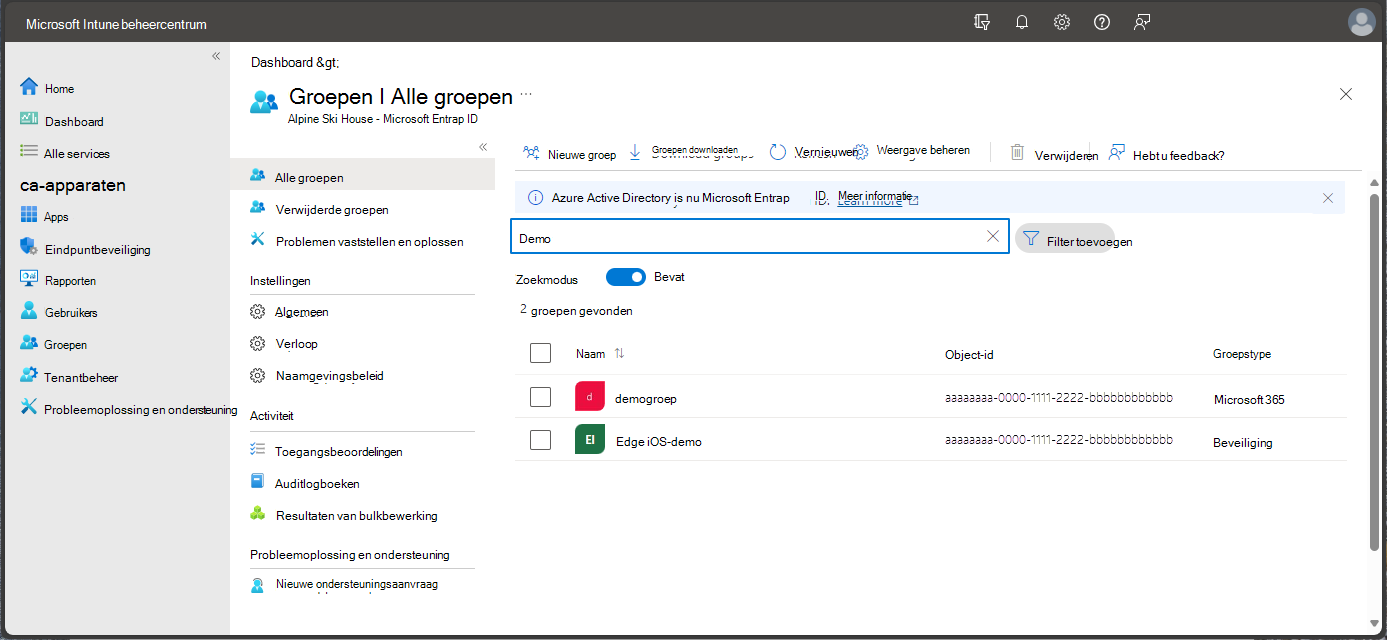Open the Meer informatie link
The height and width of the screenshot is (640, 1387).
pyautogui.click(x=877, y=198)
